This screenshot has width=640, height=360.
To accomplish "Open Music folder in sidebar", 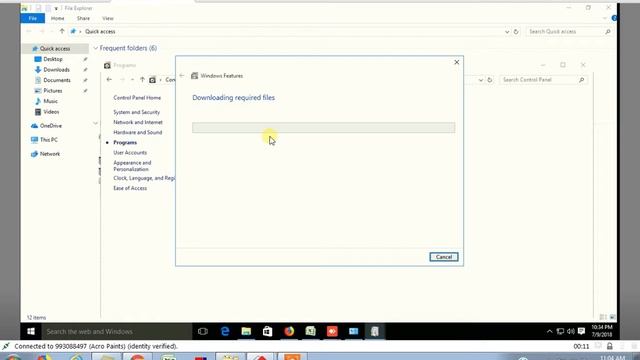I will (50, 101).
